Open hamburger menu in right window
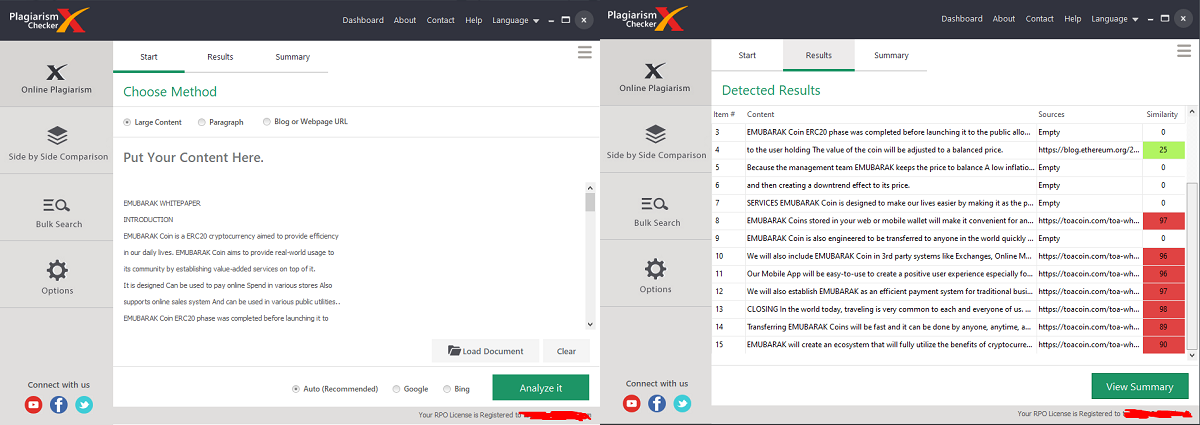The width and height of the screenshot is (1200, 425). point(1185,53)
